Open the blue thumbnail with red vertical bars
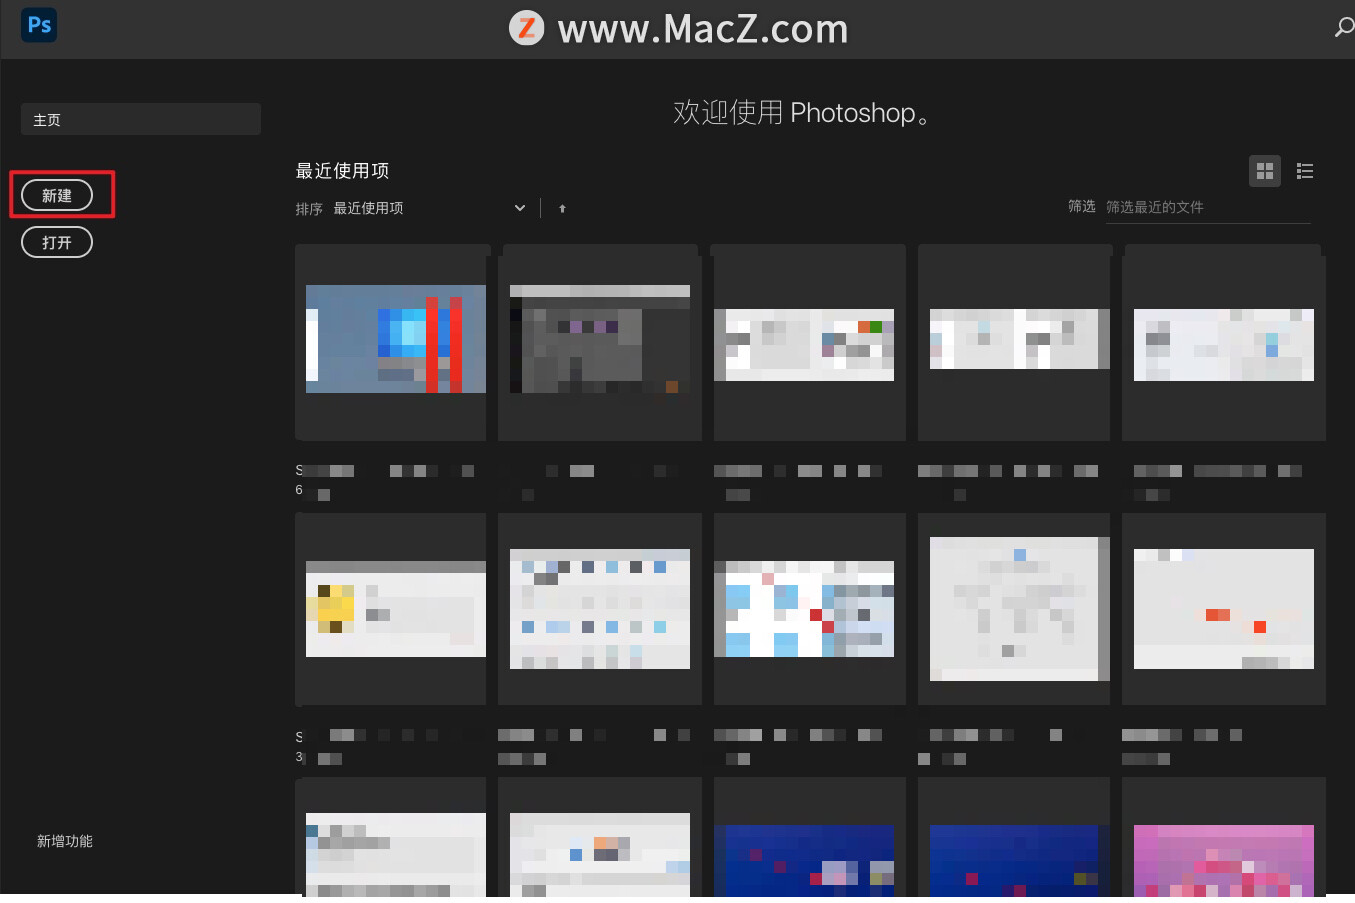Image resolution: width=1355 pixels, height=903 pixels. [396, 339]
